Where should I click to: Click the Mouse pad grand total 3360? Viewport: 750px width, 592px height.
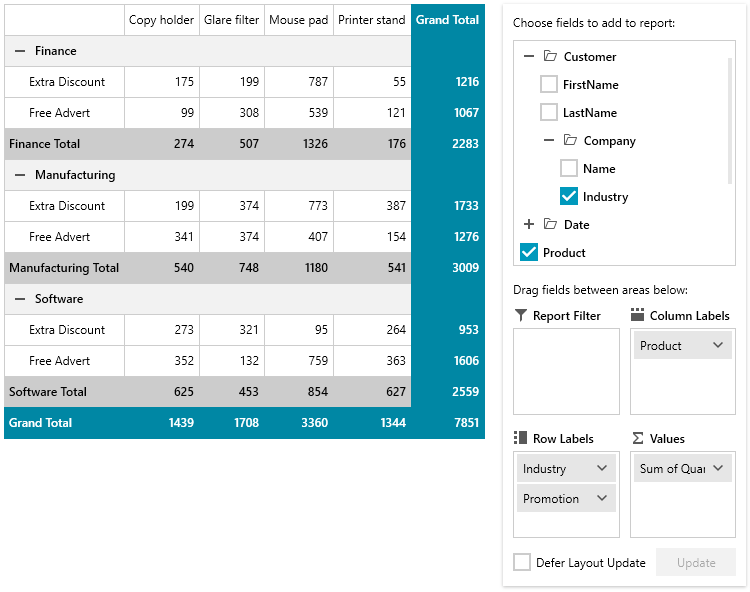click(x=315, y=423)
